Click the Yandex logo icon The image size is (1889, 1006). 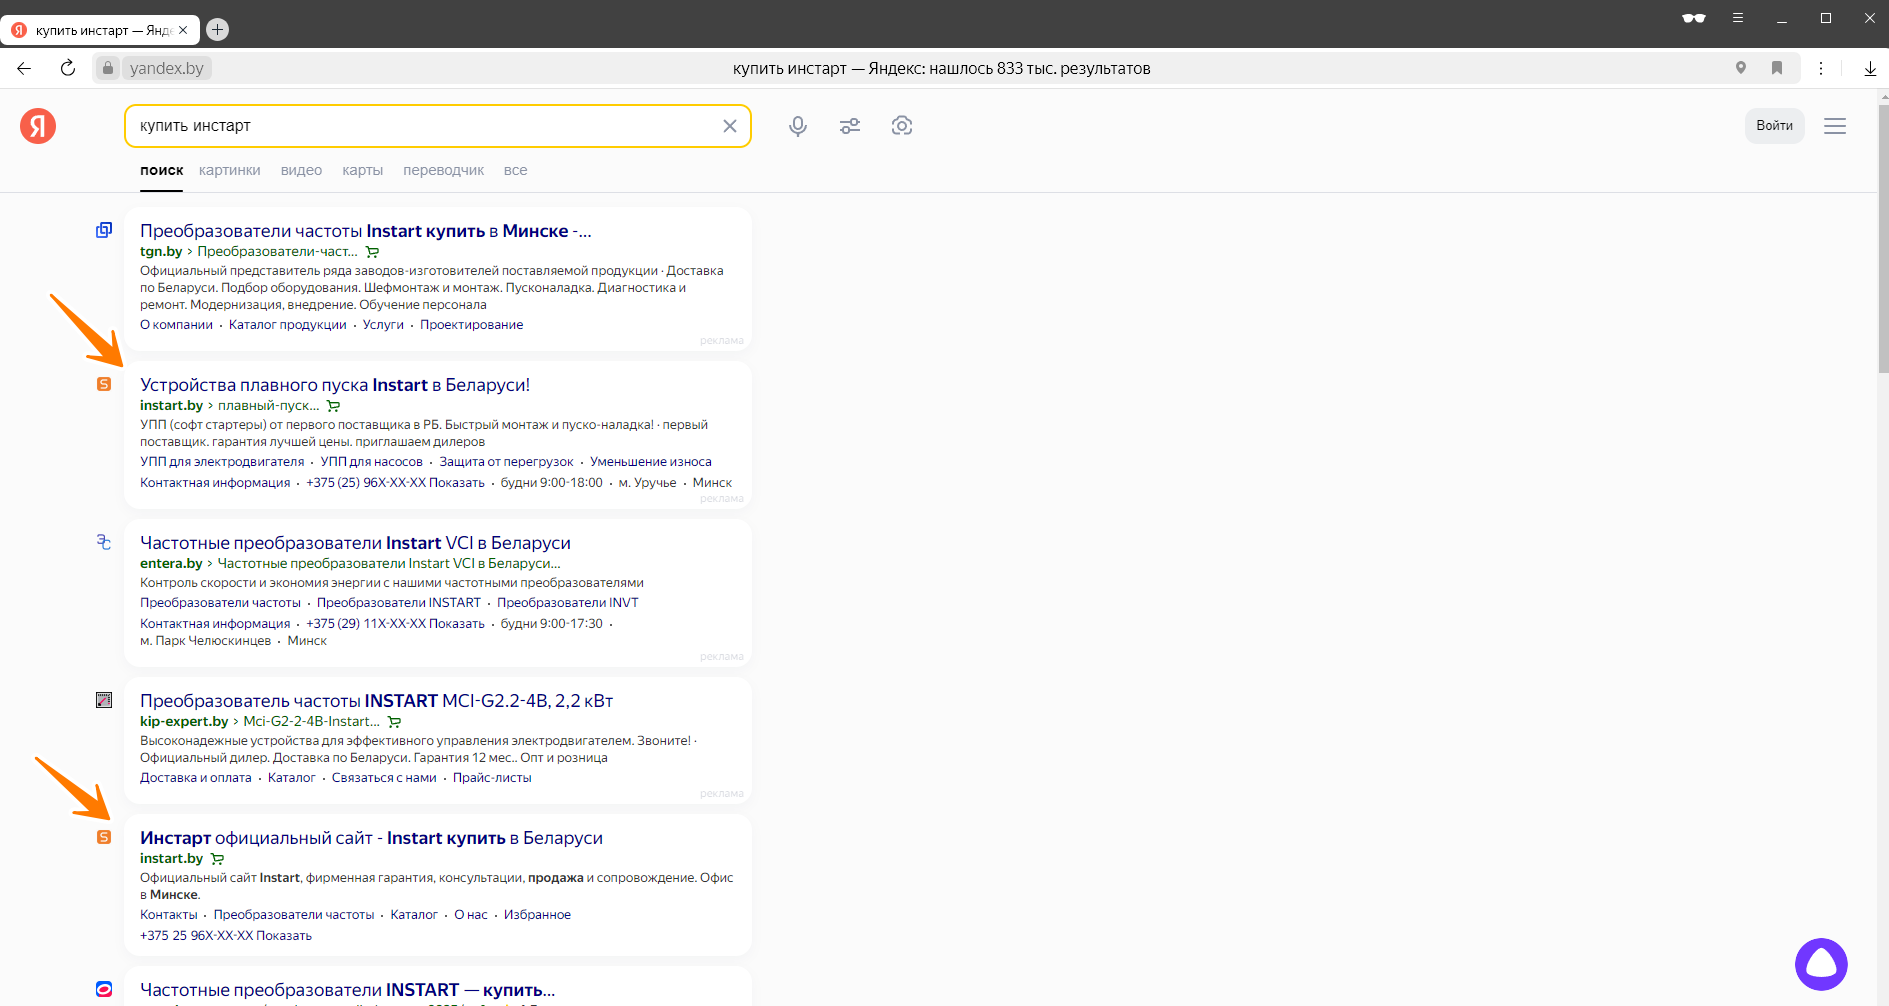pos(38,126)
